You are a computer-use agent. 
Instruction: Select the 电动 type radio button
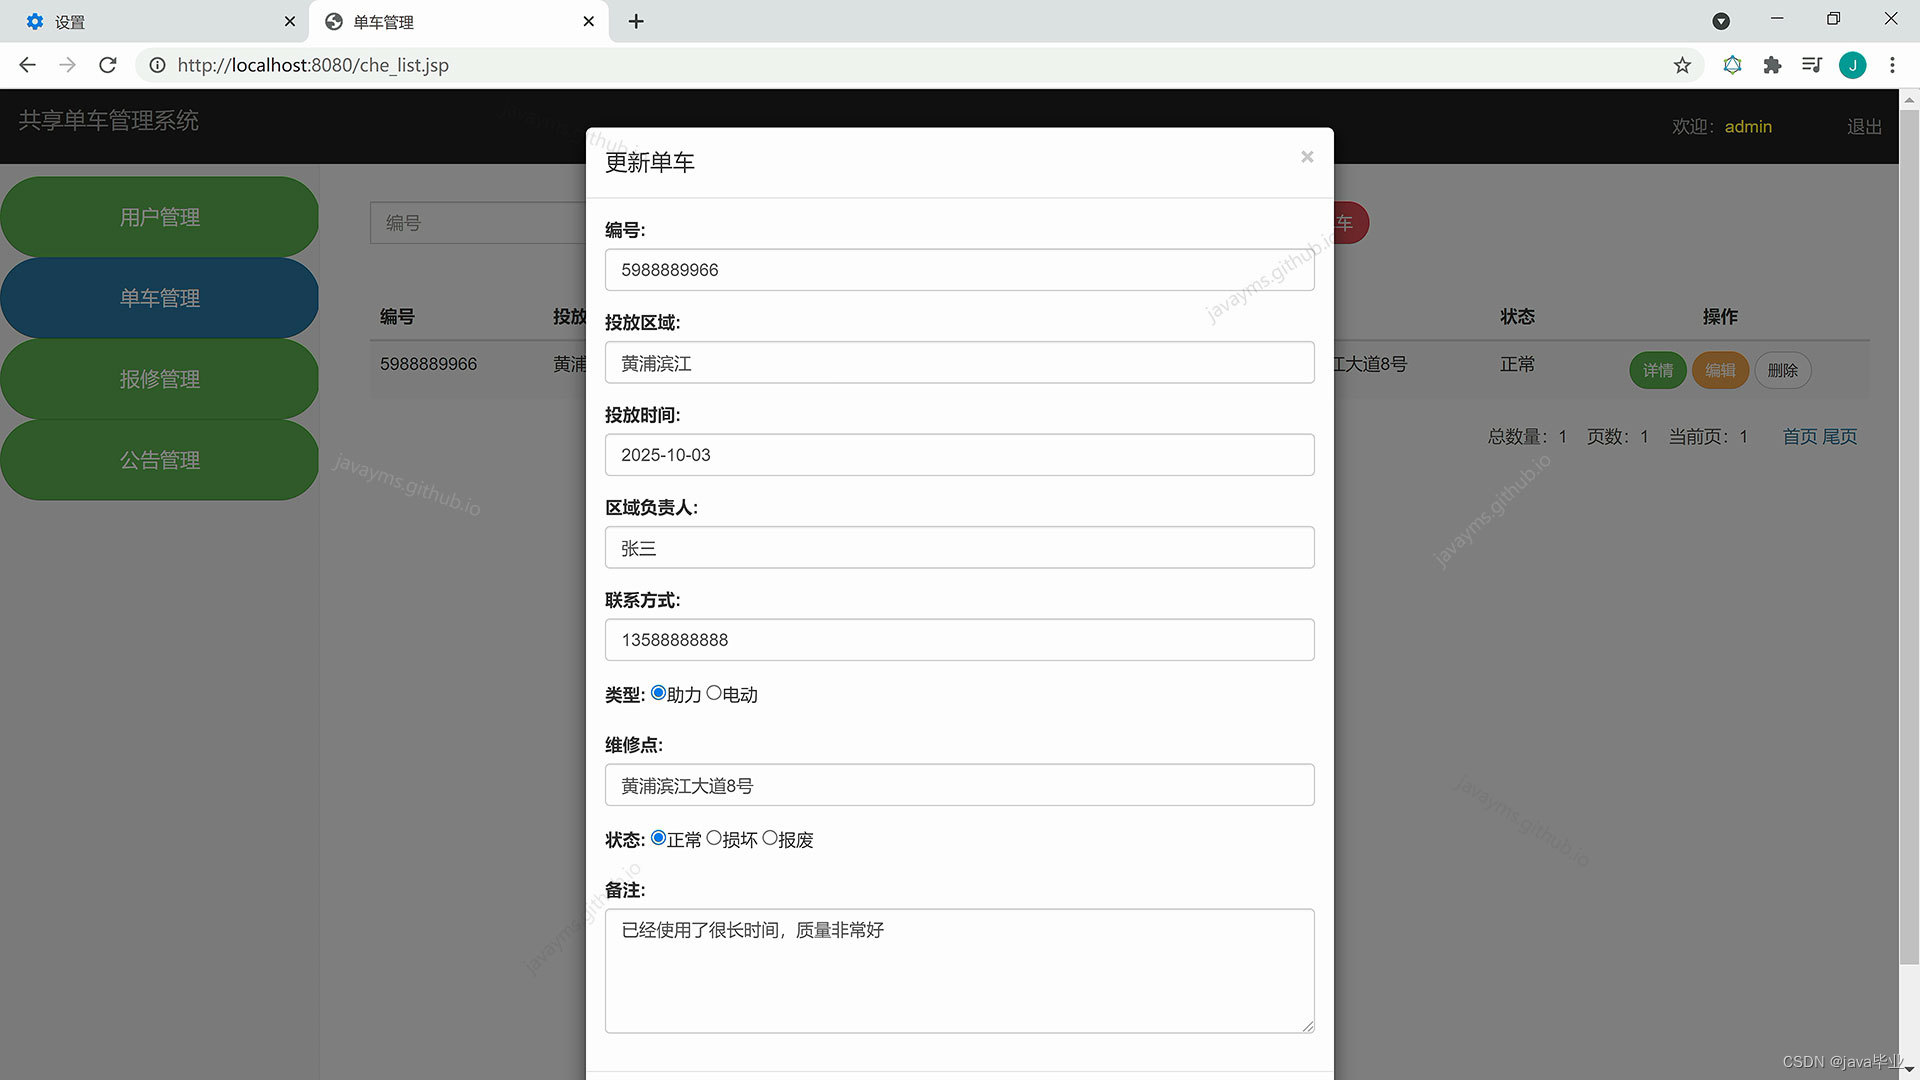tap(714, 693)
